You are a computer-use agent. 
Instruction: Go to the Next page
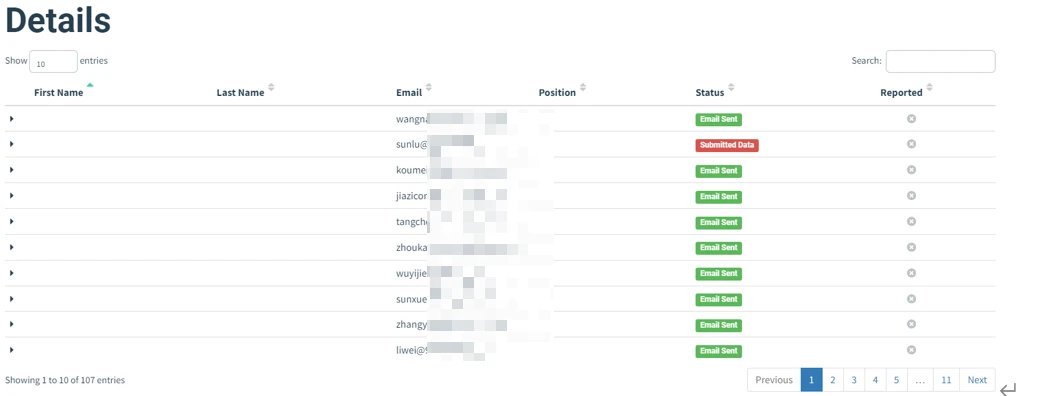tap(977, 380)
